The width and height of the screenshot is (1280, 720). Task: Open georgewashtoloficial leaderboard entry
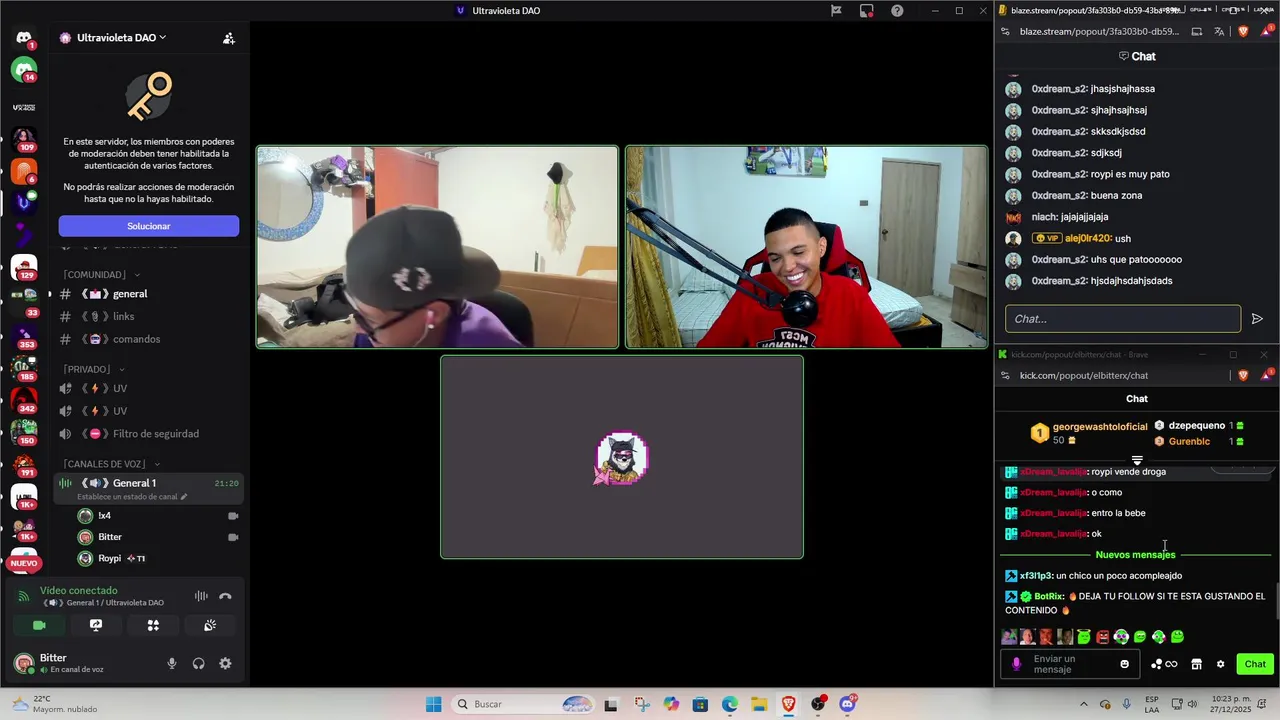tap(1090, 433)
